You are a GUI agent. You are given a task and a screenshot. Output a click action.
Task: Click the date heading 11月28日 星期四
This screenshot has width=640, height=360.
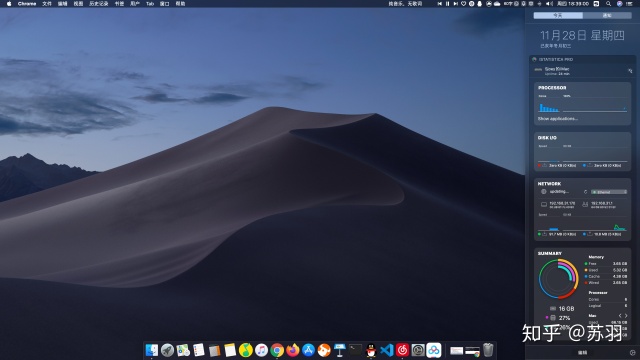[582, 36]
